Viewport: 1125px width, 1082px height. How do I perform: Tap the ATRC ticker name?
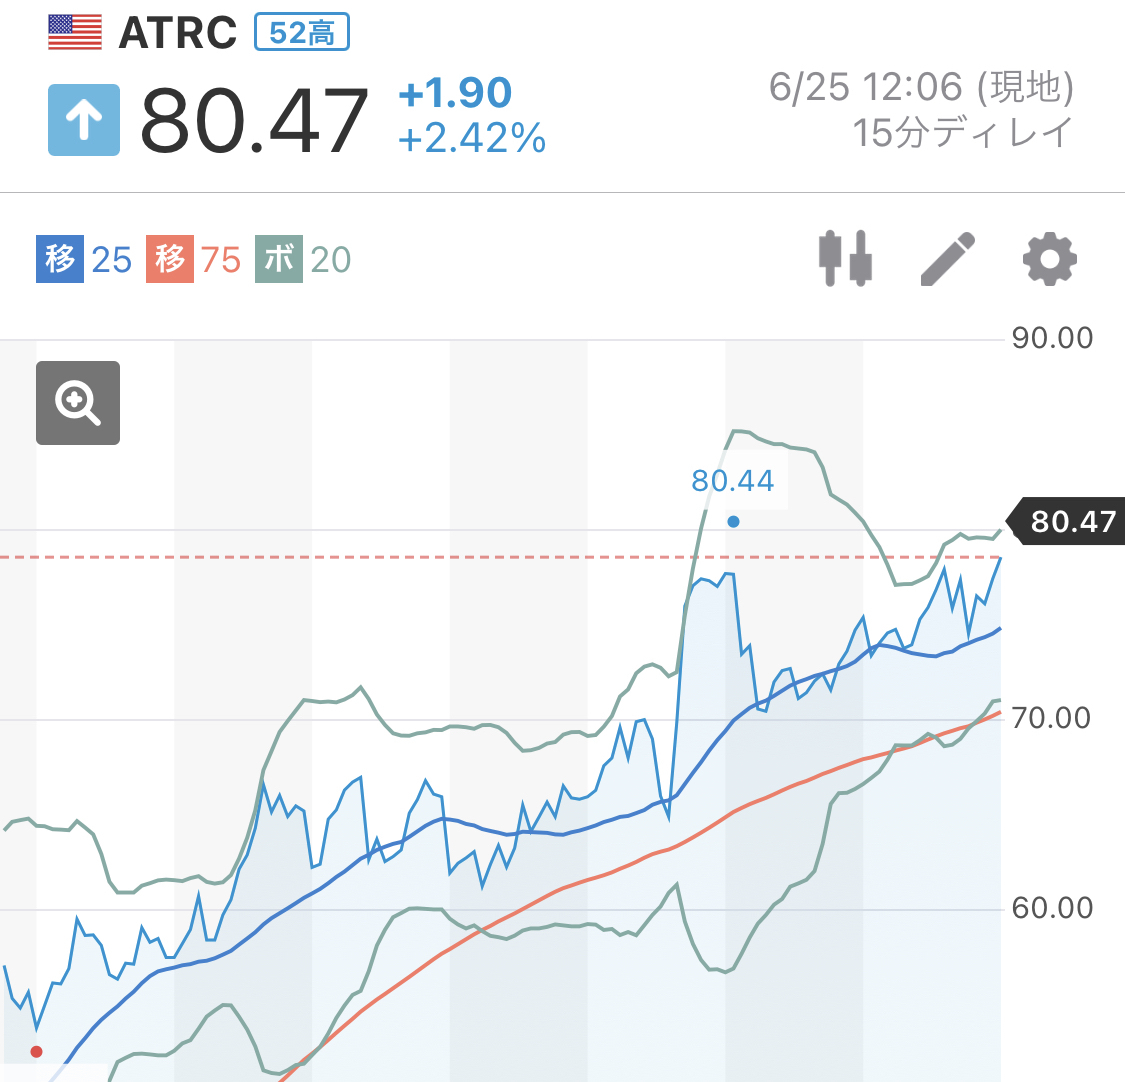click(x=177, y=33)
